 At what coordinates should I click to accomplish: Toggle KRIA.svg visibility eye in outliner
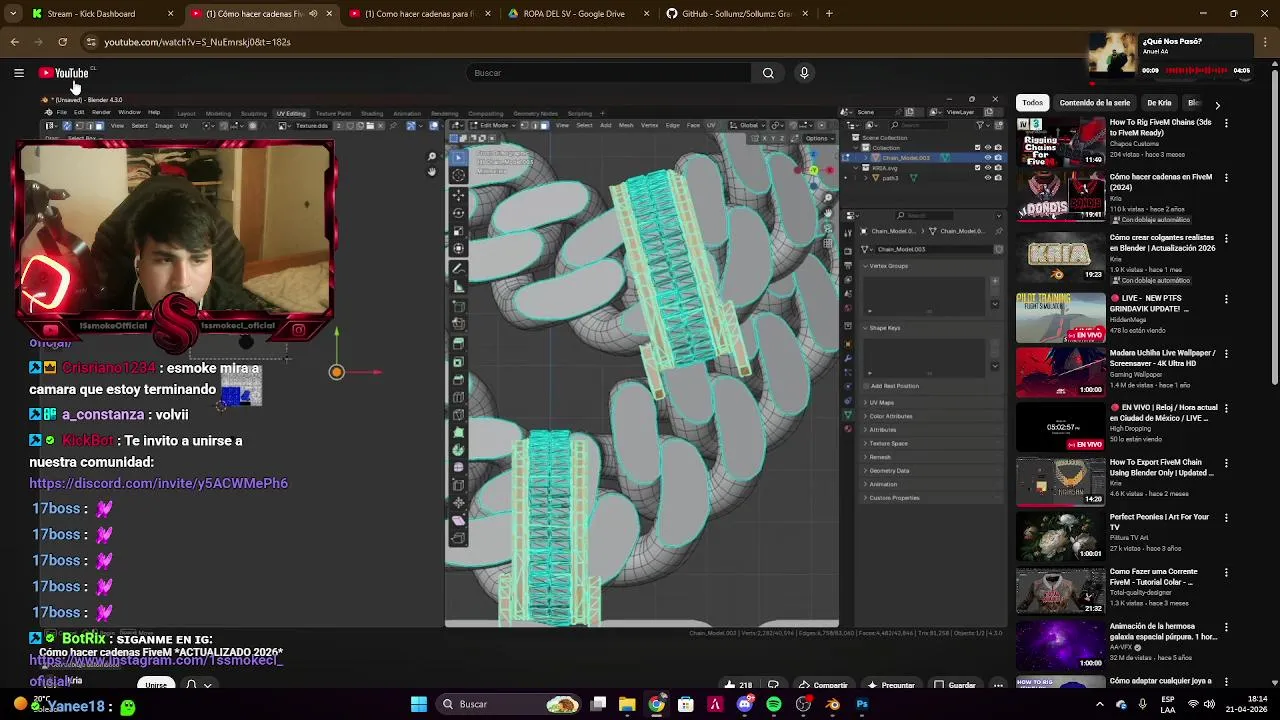(x=988, y=168)
